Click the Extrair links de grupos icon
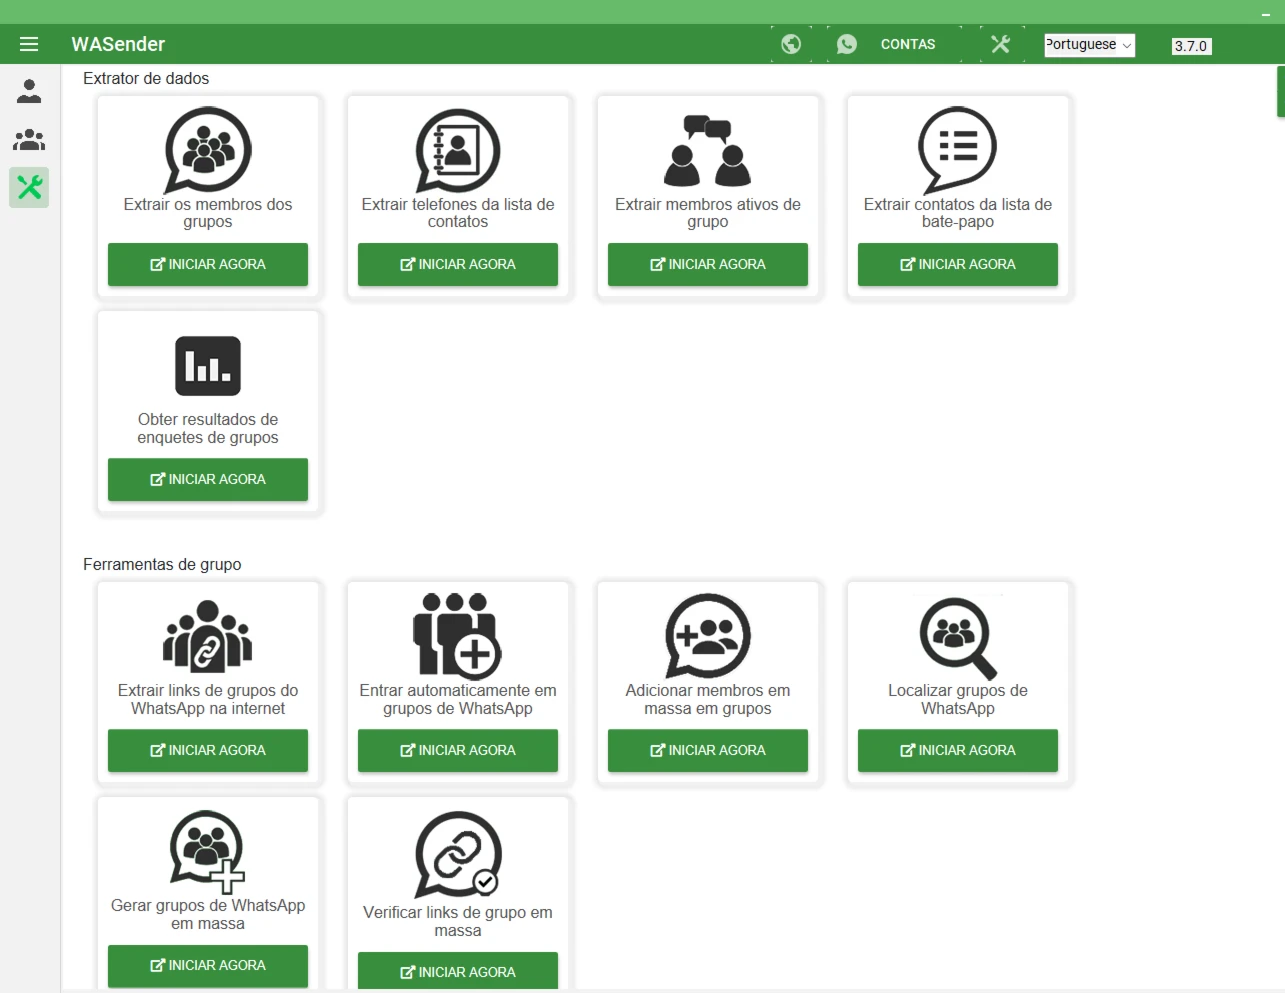Image resolution: width=1285 pixels, height=993 pixels. 208,636
